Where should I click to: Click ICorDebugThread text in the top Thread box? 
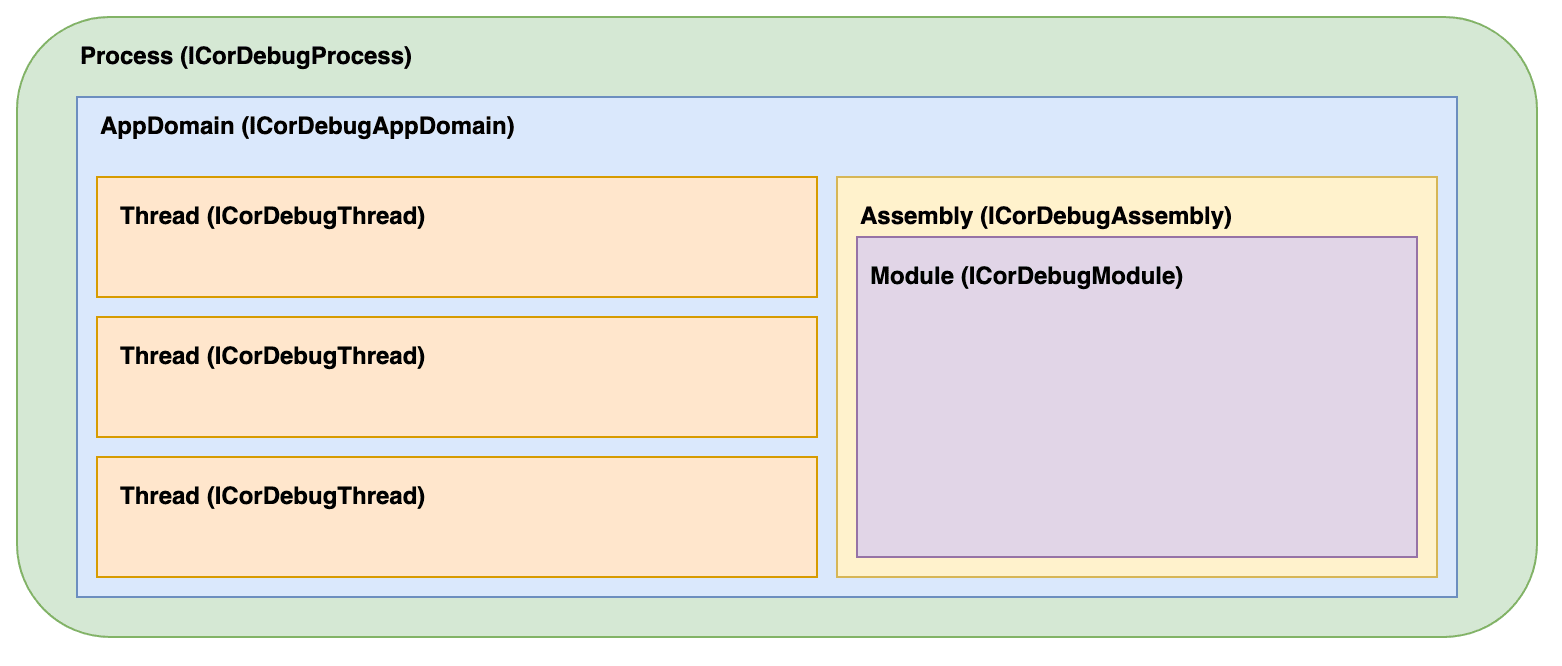(316, 216)
